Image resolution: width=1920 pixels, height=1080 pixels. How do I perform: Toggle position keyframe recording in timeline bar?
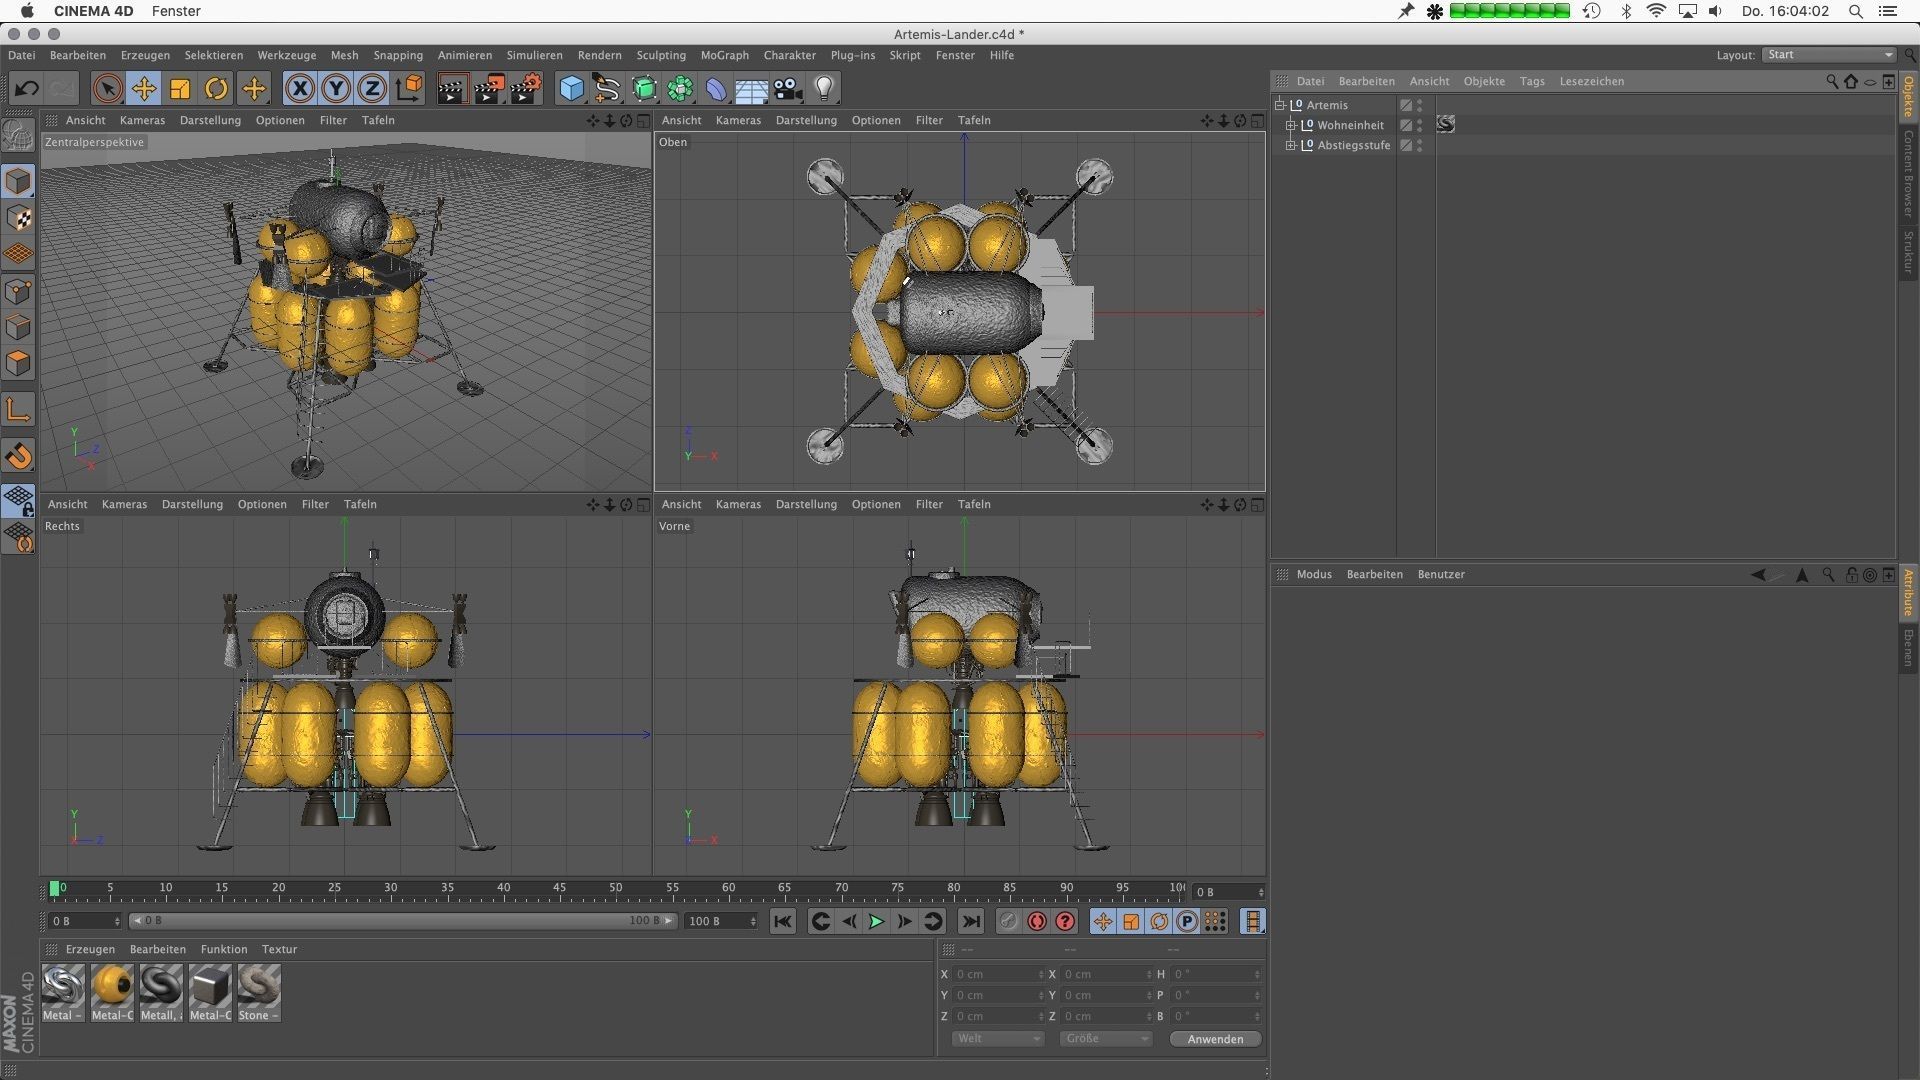pyautogui.click(x=1103, y=922)
